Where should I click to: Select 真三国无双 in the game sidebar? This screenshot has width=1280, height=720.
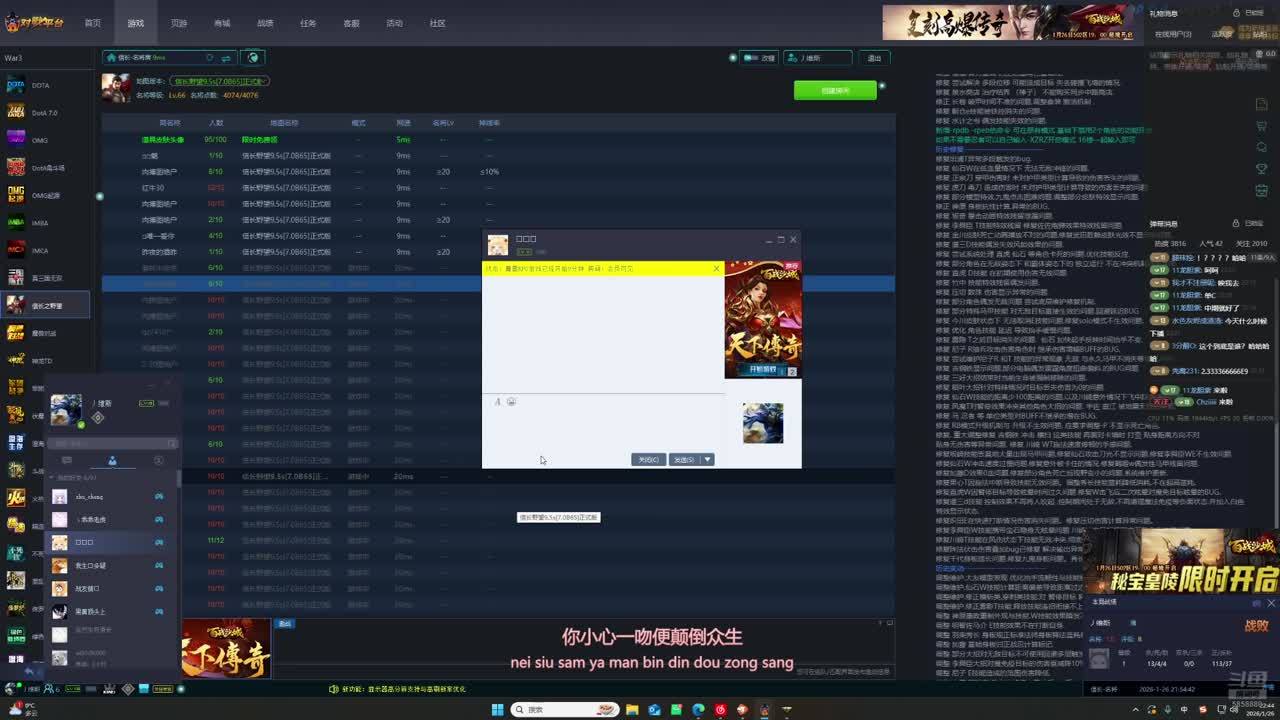pyautogui.click(x=45, y=278)
